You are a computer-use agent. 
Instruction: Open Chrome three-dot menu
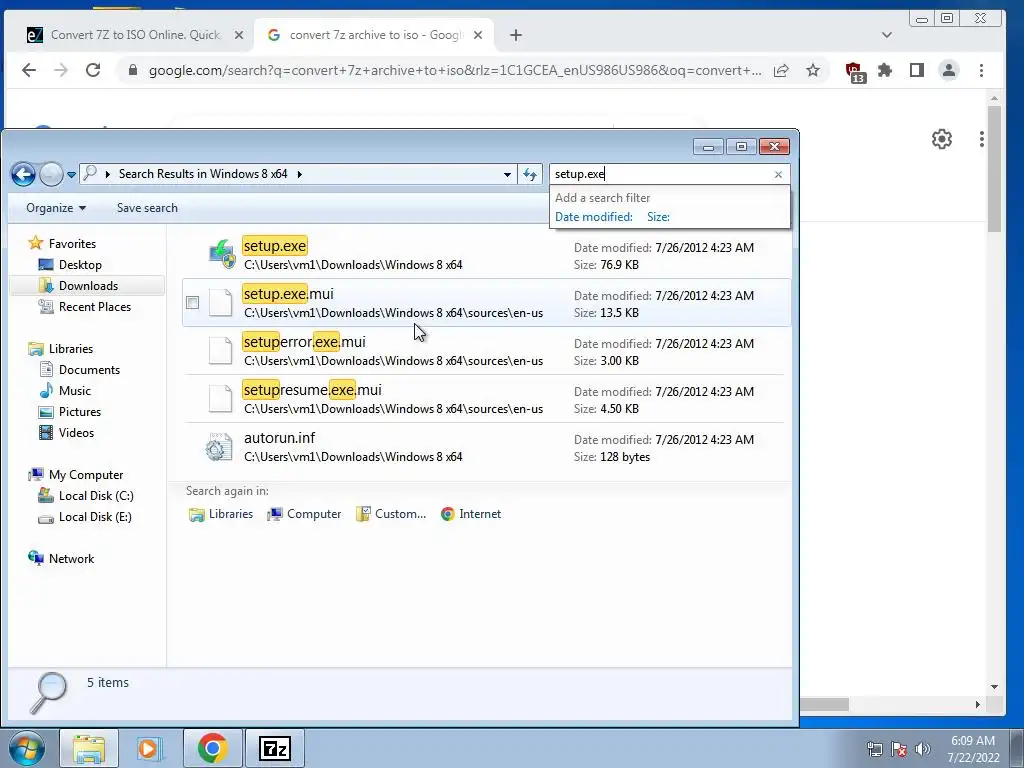(981, 70)
